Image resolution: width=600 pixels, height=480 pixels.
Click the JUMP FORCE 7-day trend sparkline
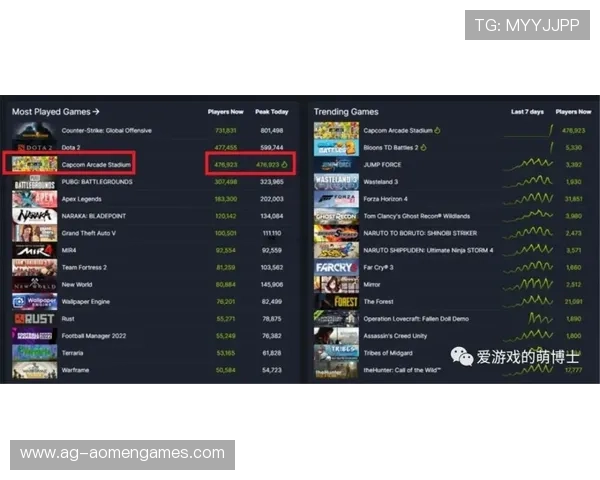pyautogui.click(x=527, y=164)
